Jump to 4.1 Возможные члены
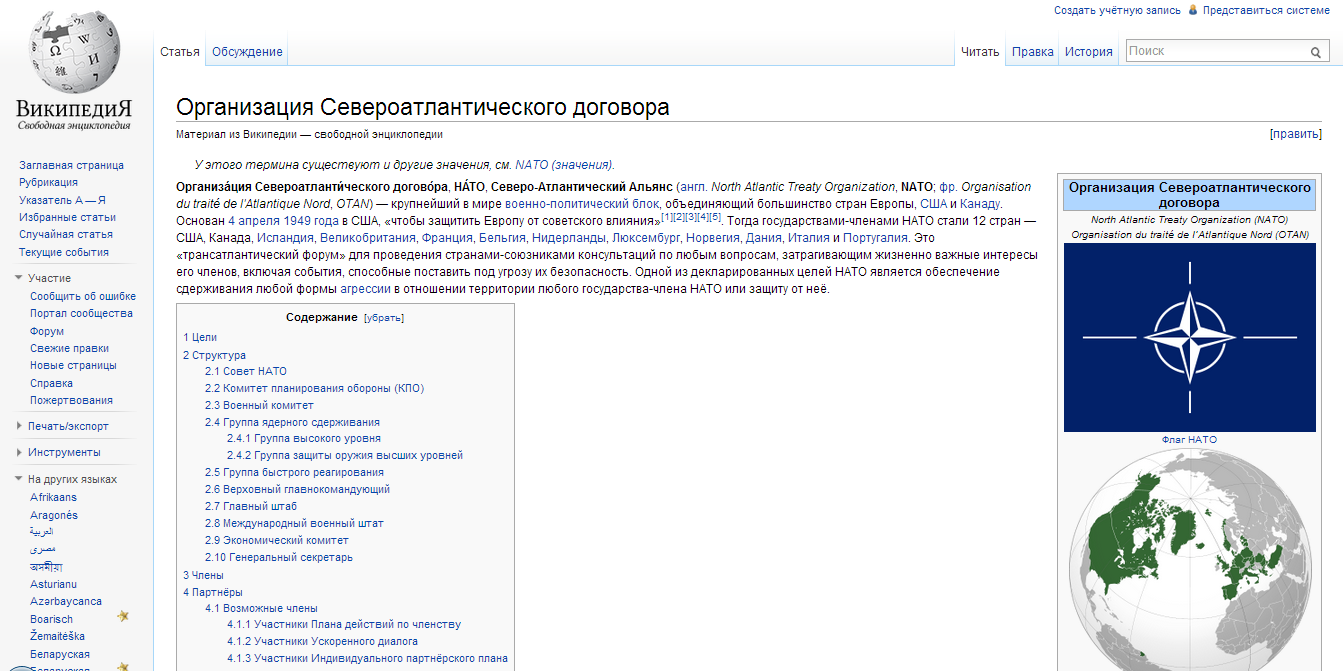The height and width of the screenshot is (671, 1343). tap(261, 608)
